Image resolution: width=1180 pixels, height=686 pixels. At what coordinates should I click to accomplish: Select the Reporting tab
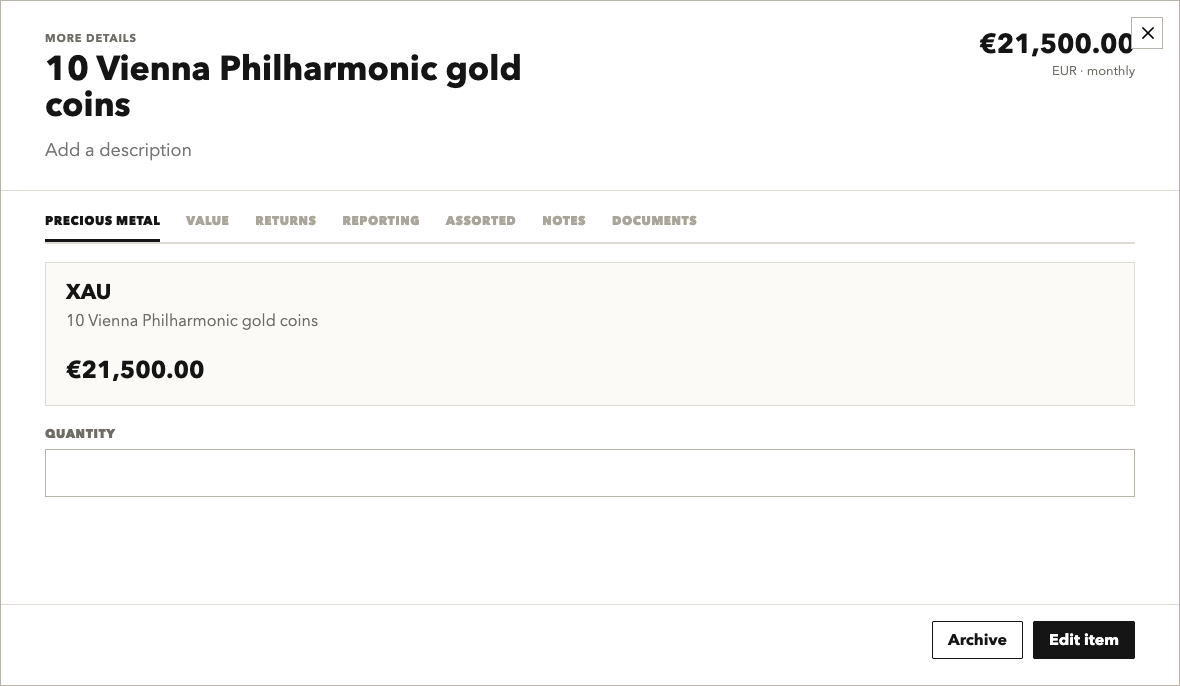381,220
